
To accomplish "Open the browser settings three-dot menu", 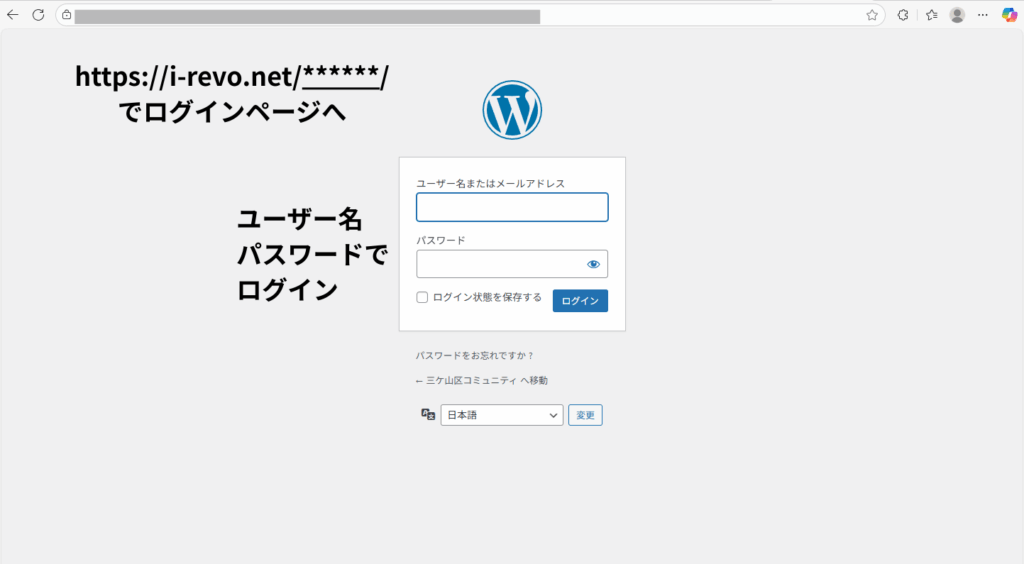I will pyautogui.click(x=983, y=15).
